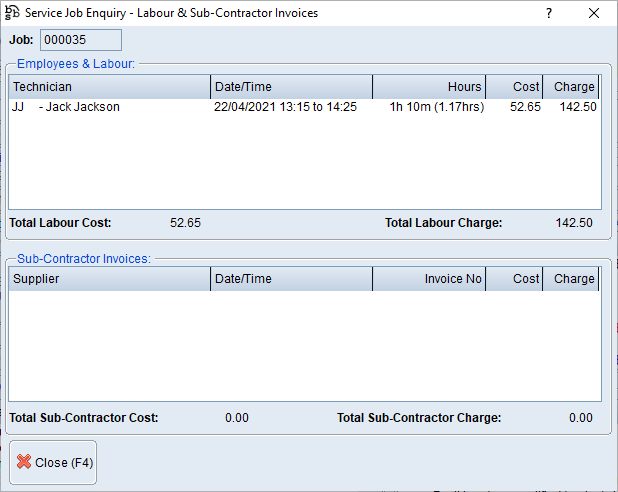Image resolution: width=618 pixels, height=492 pixels.
Task: Click the red X icon on Close button
Action: pos(24,463)
